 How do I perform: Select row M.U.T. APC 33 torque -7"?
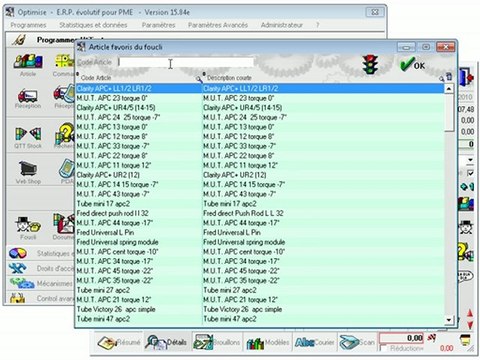pyautogui.click(x=260, y=146)
